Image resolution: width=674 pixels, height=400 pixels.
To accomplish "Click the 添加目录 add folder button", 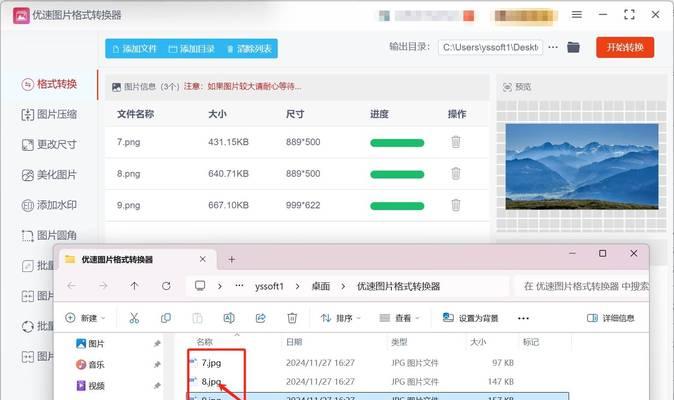I will 192,49.
